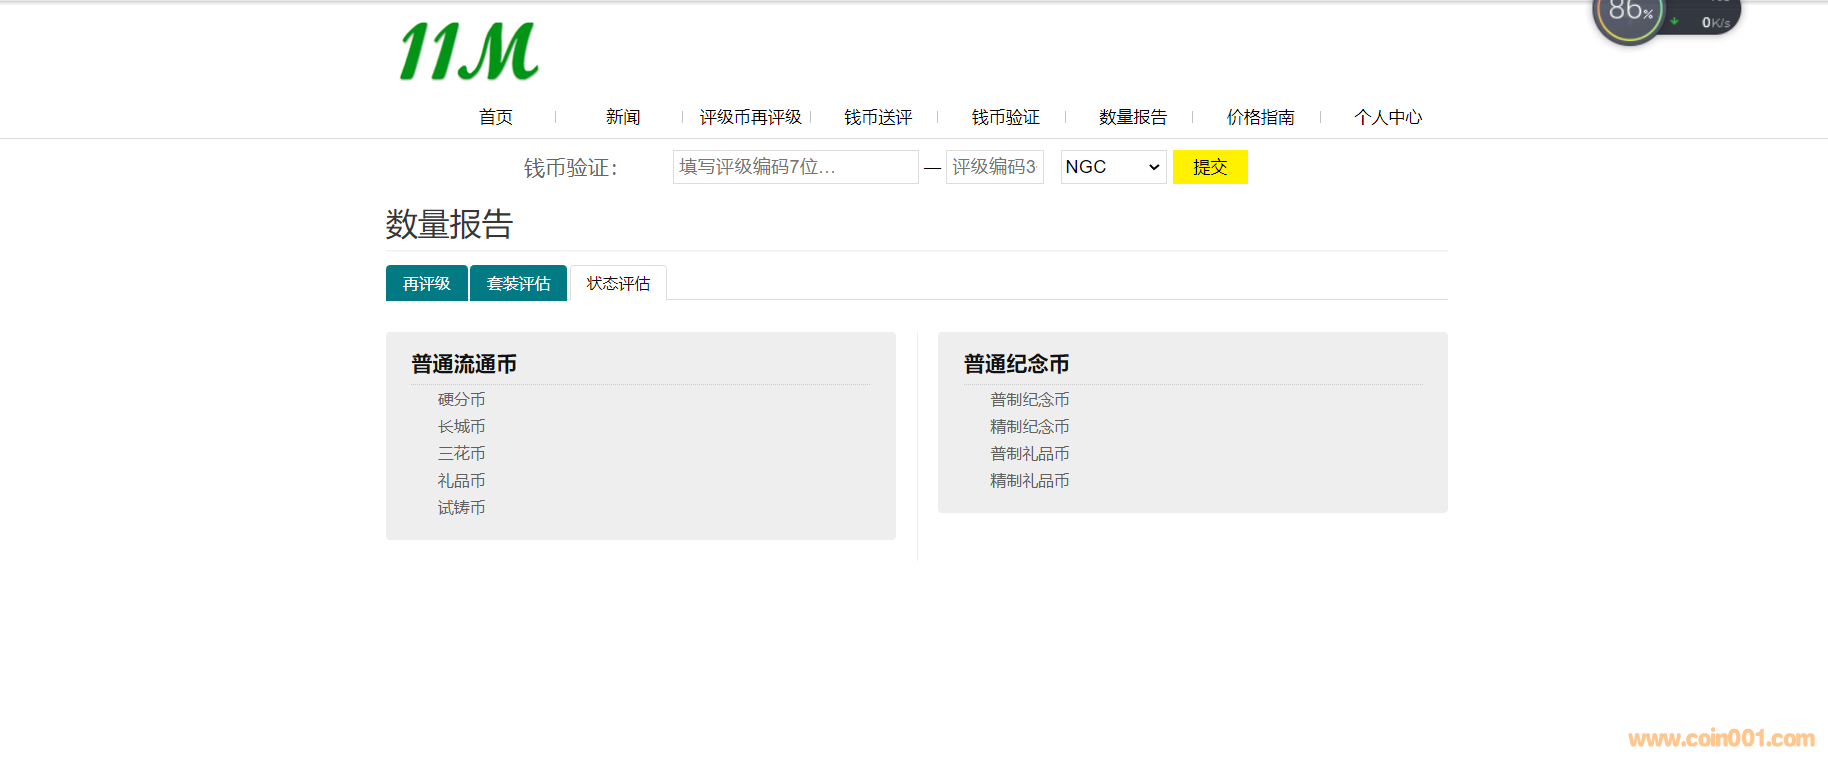
Task: Open the 长城币 category link
Action: 461,427
